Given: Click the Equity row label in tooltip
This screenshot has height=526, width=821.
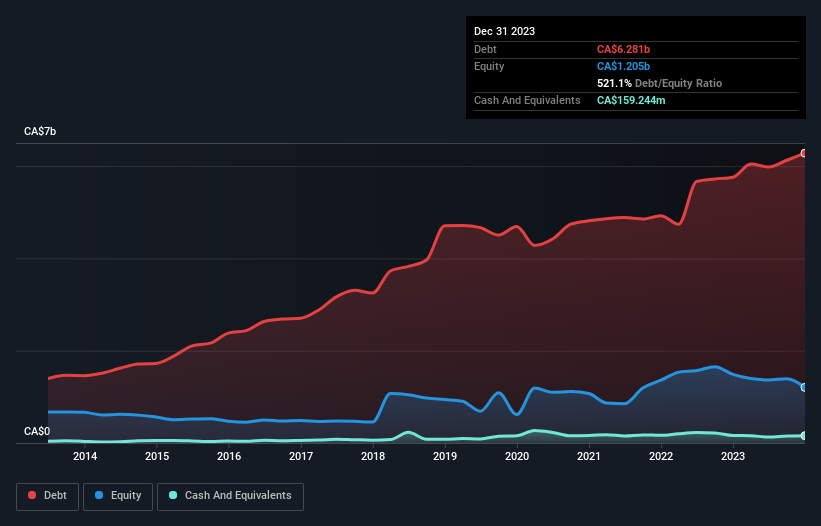Looking at the screenshot, I should click(489, 66).
